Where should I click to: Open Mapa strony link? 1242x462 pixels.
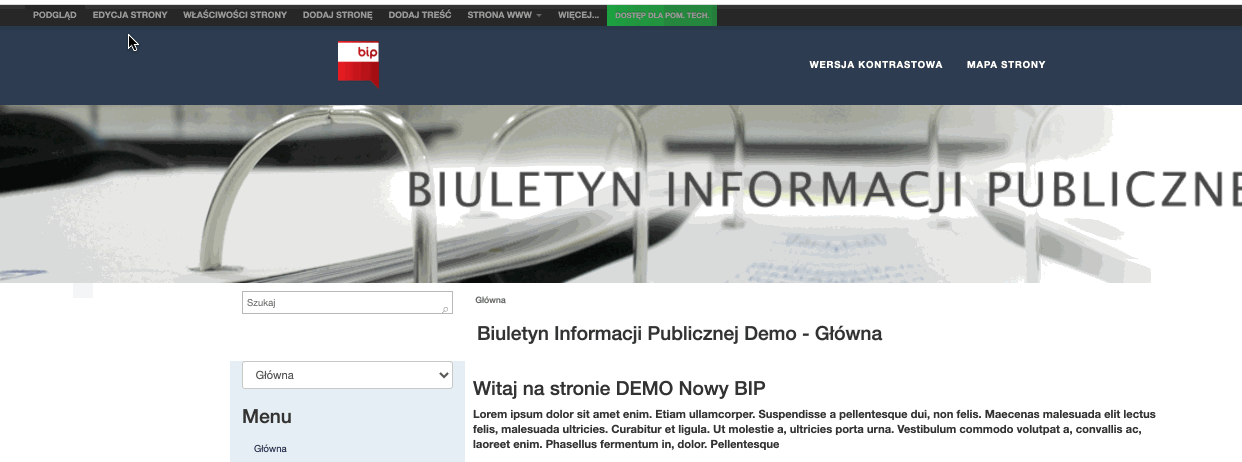(1006, 65)
